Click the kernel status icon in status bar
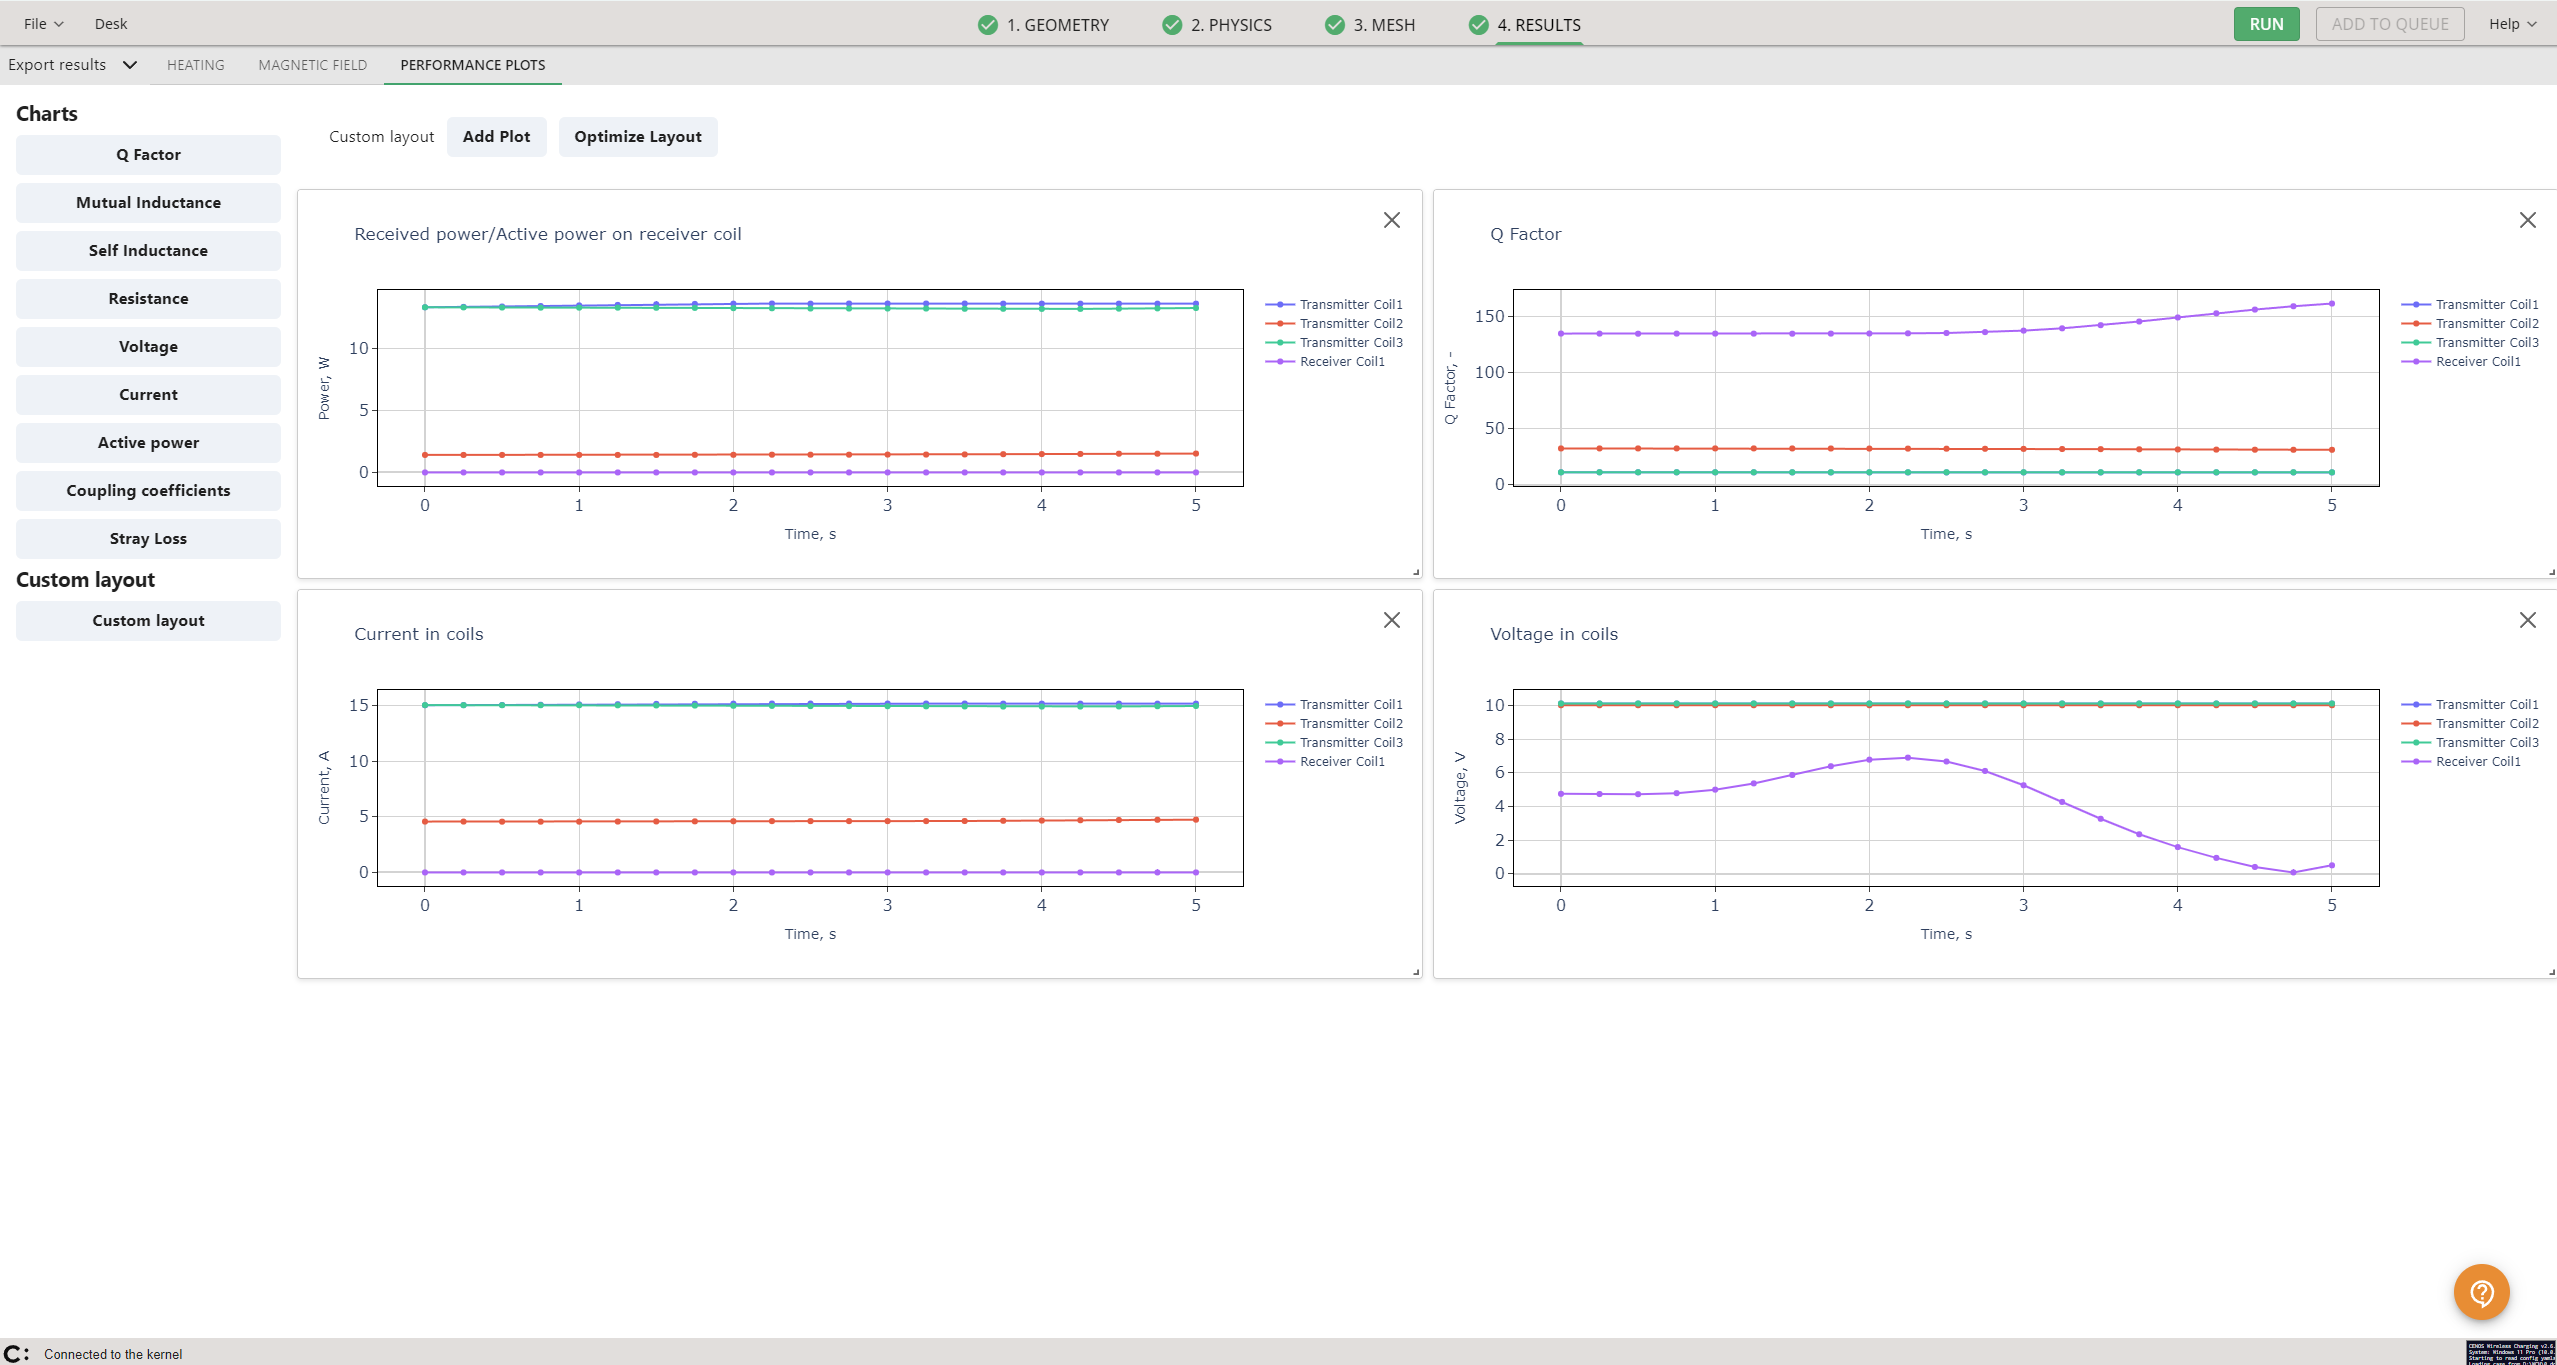This screenshot has height=1365, width=2557. [x=16, y=1353]
